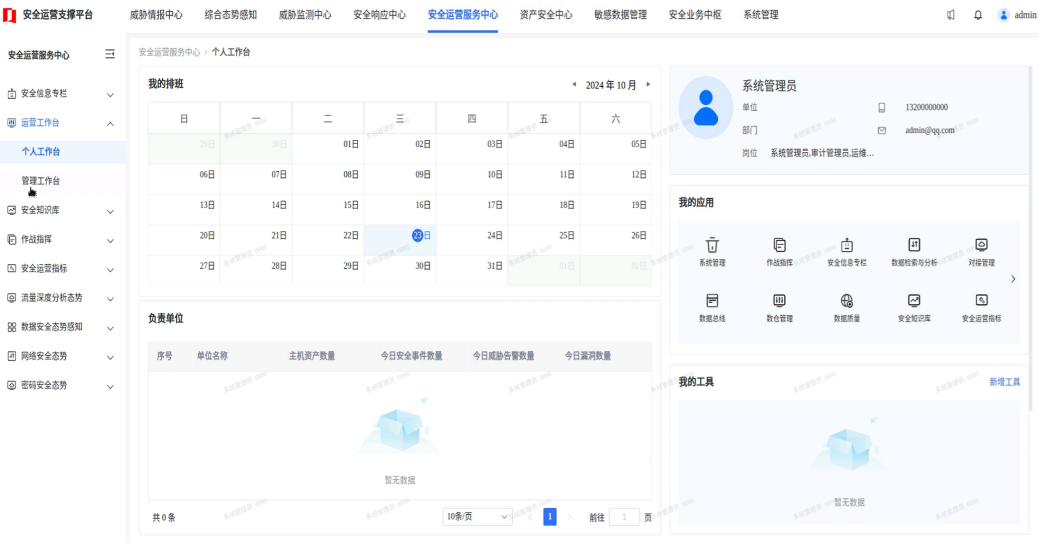The height and width of the screenshot is (543, 1039).
Task: Click the 数据总线 app icon
Action: (x=712, y=301)
